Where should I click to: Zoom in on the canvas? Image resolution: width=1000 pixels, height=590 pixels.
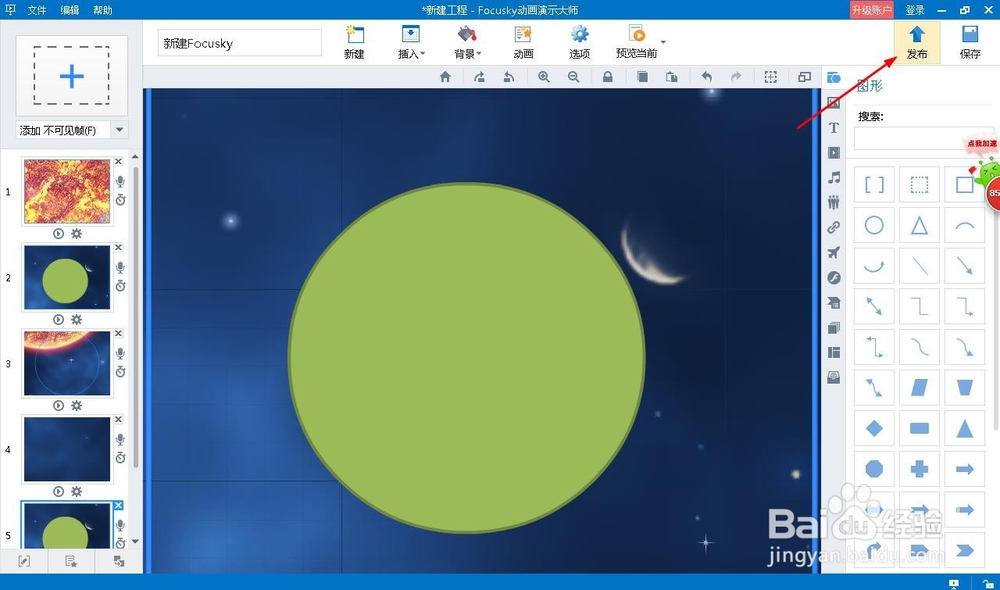pos(544,77)
